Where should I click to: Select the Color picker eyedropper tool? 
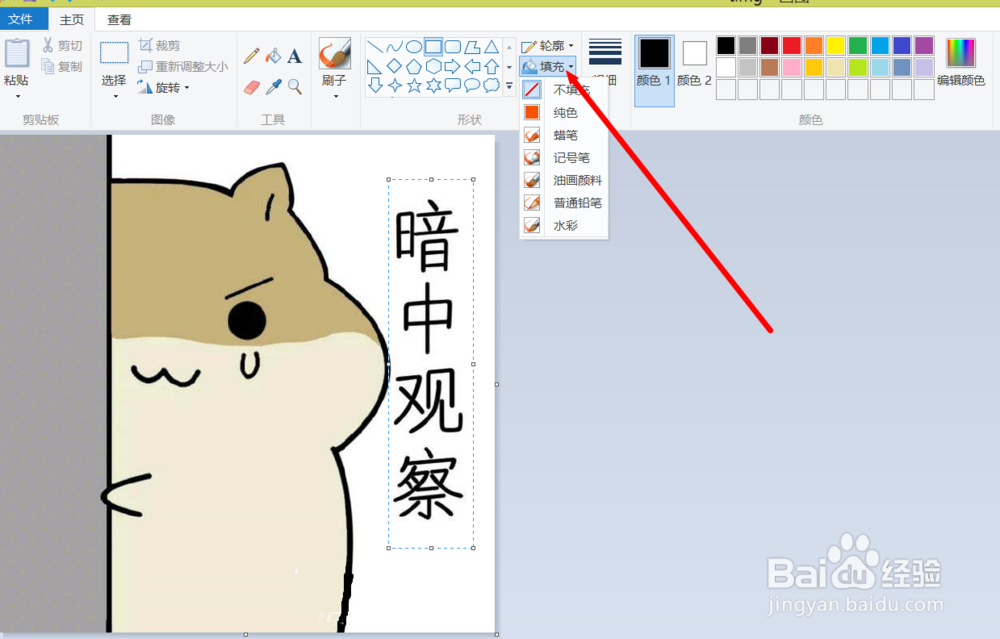point(273,87)
